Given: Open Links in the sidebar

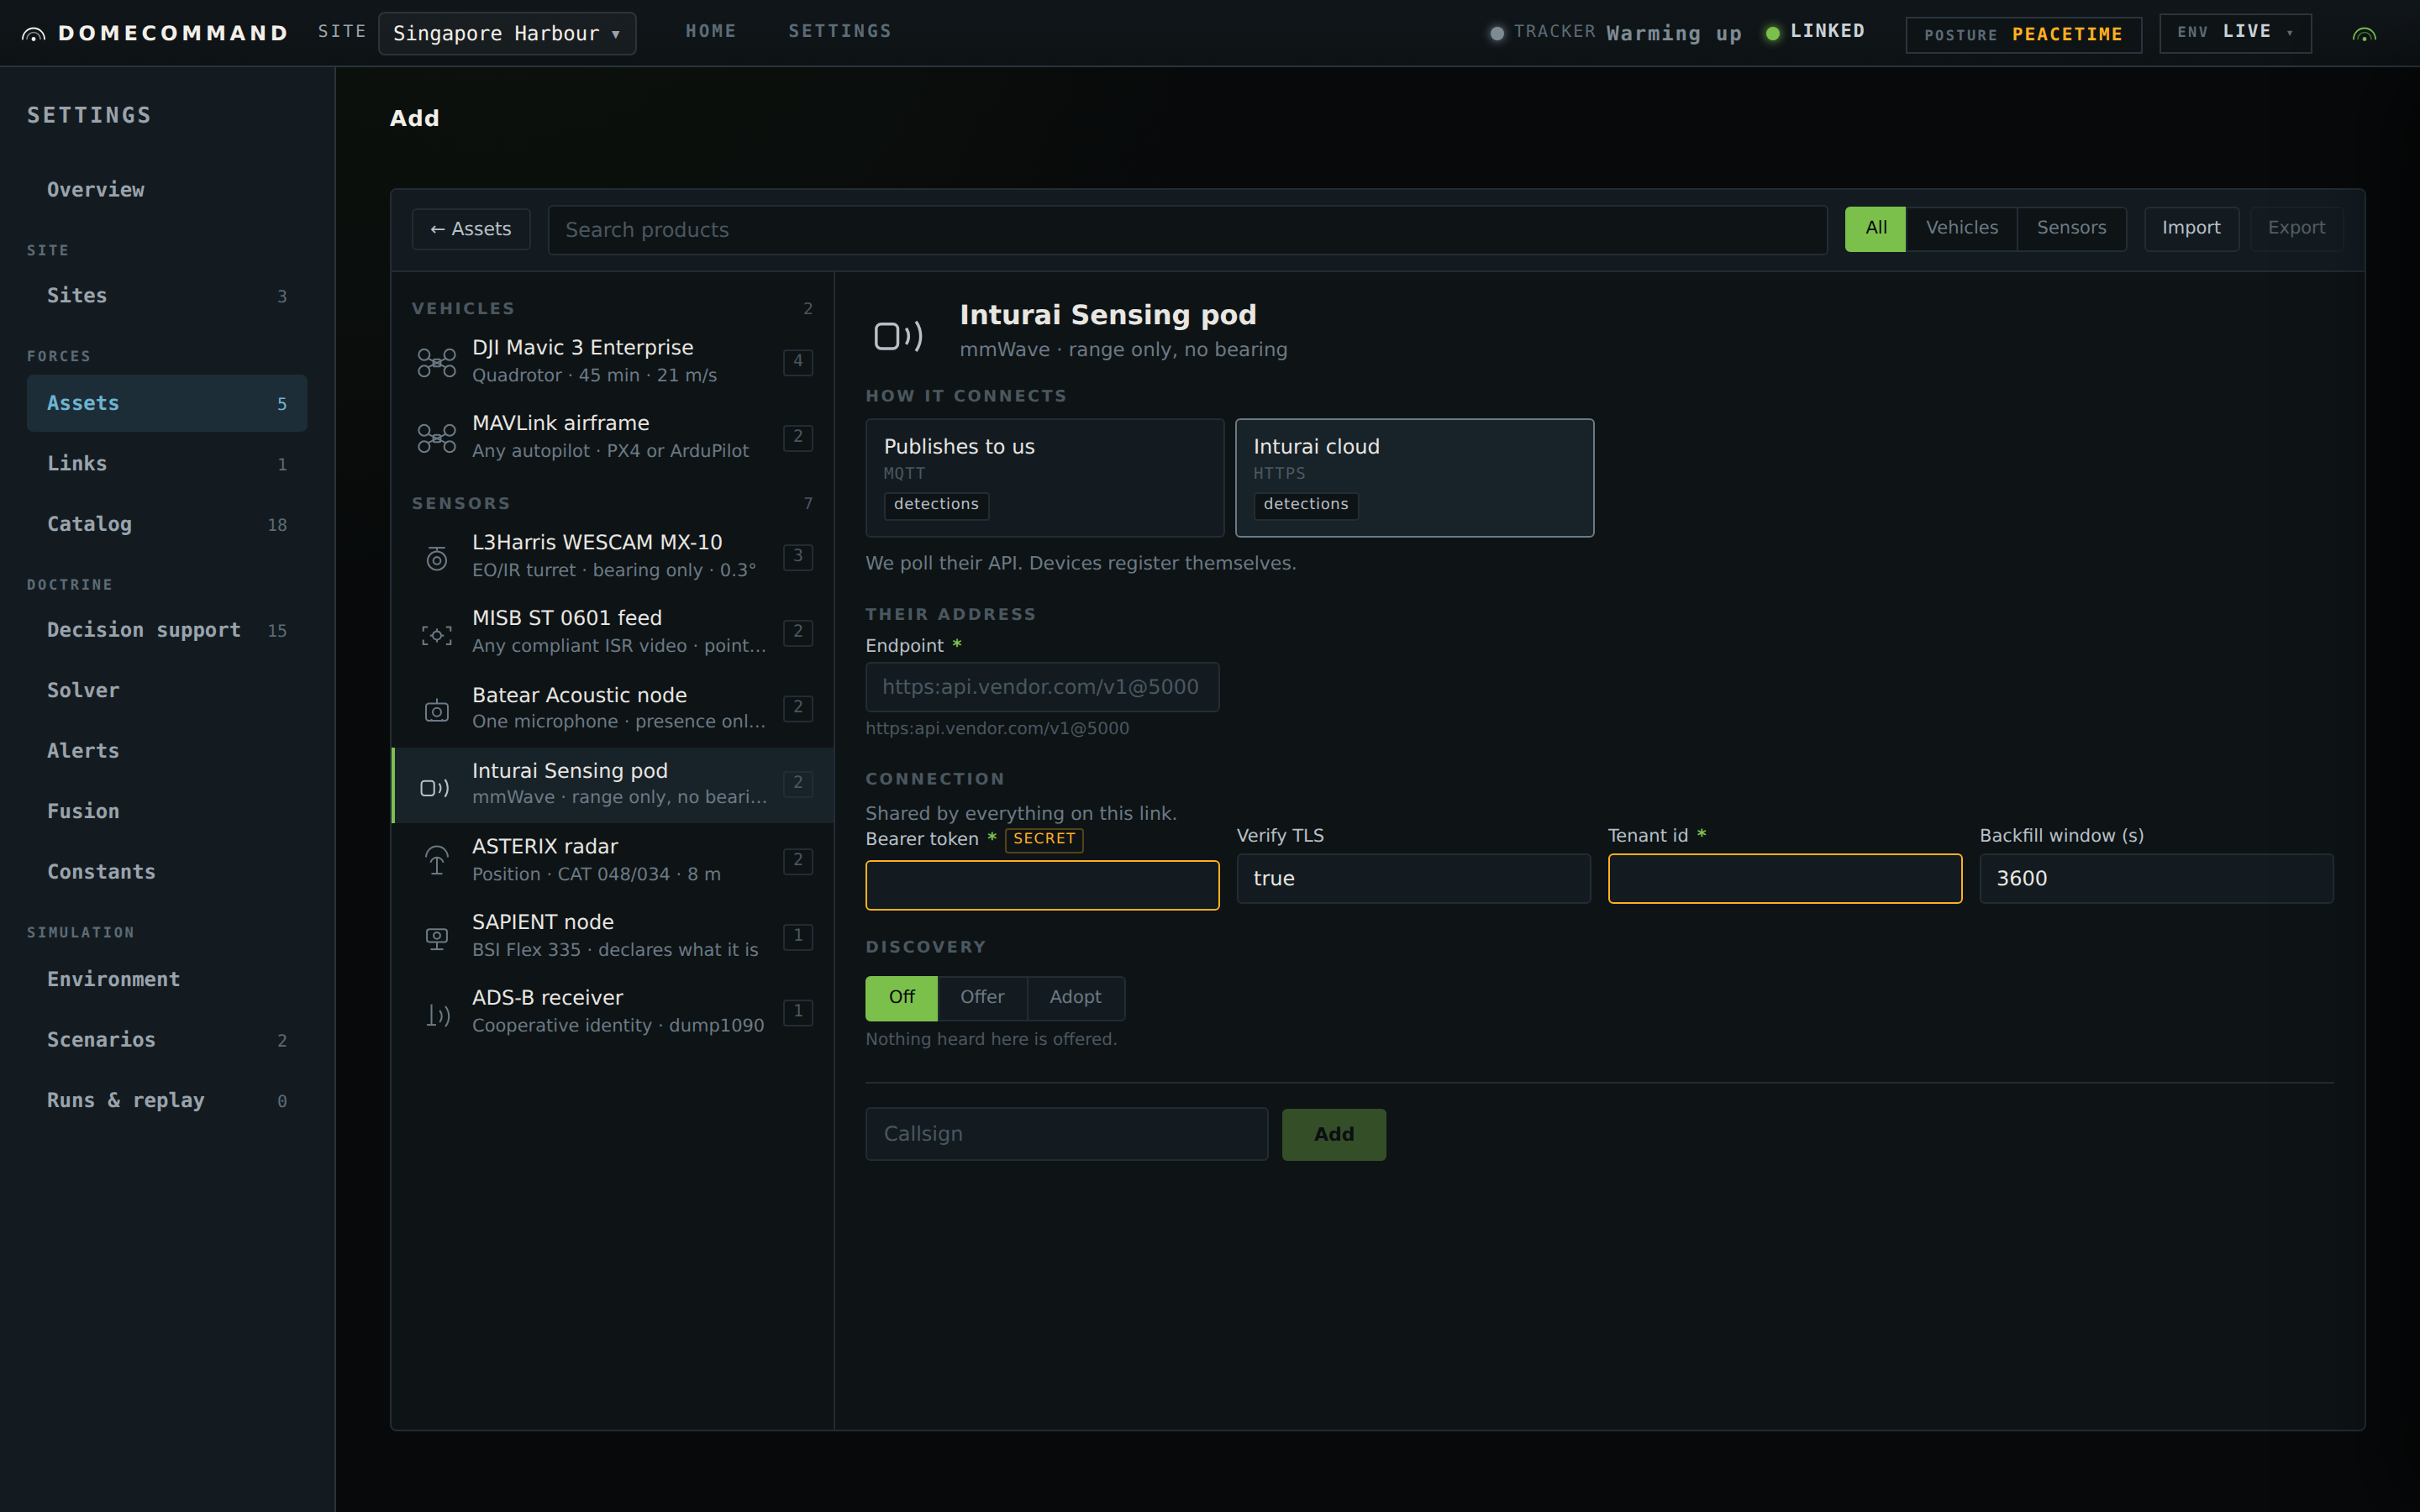Looking at the screenshot, I should click(x=166, y=464).
